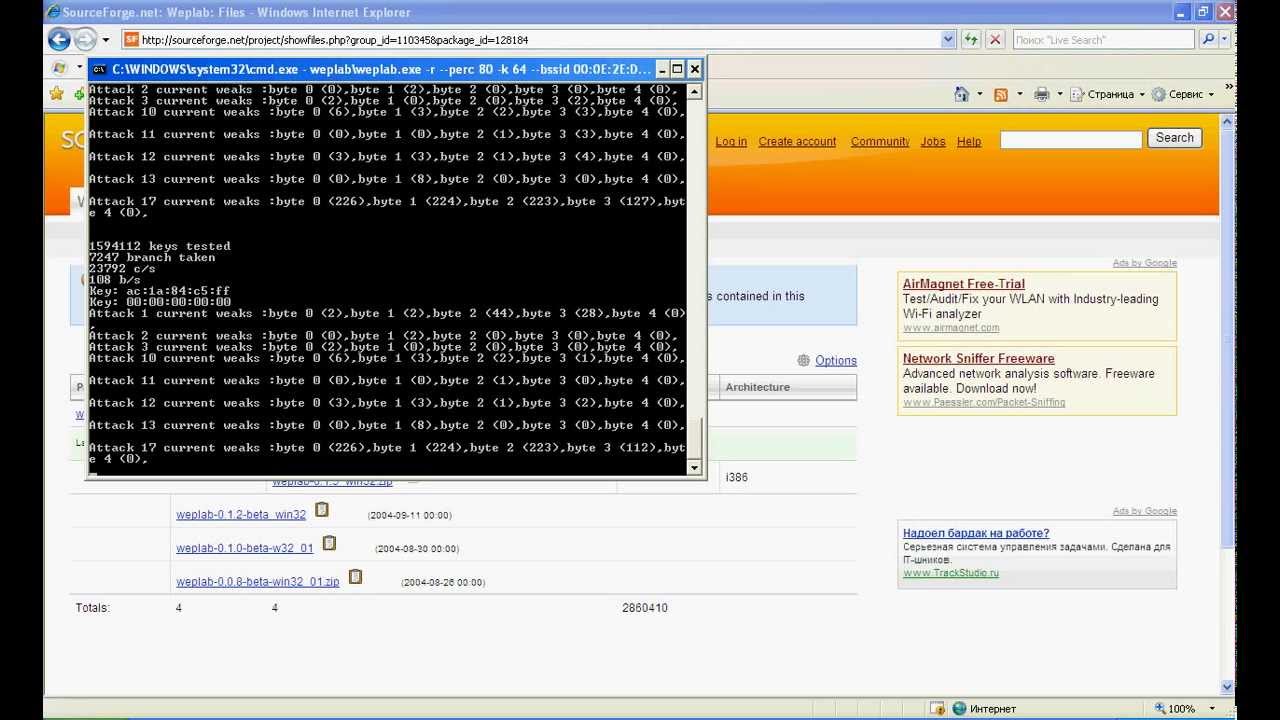Open the RSS feeds dropdown arrow
This screenshot has width=1280, height=720.
tap(1019, 94)
